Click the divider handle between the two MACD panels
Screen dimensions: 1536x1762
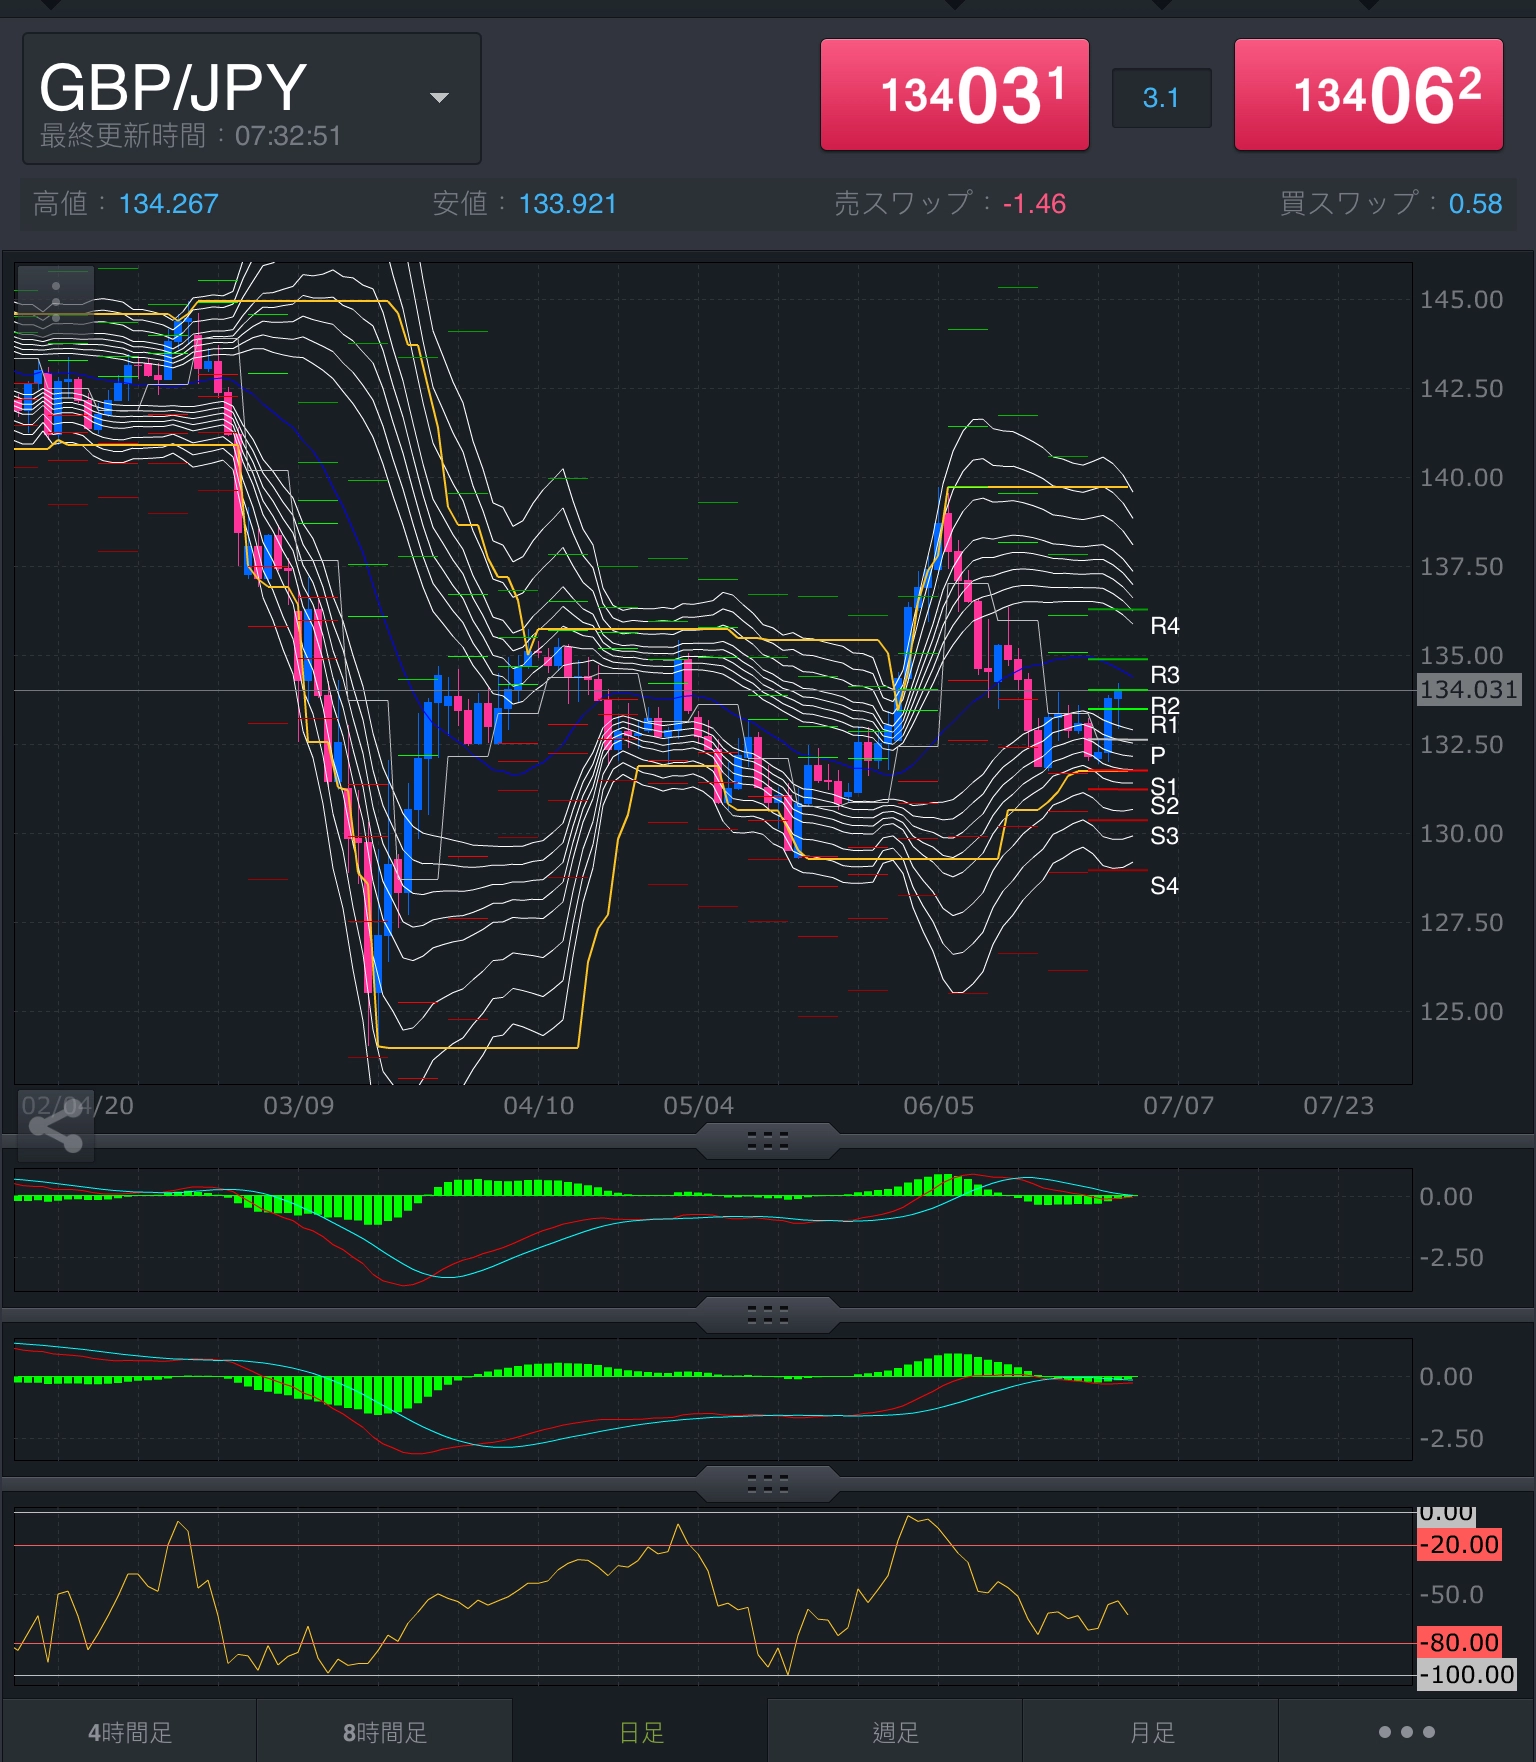(x=768, y=1315)
